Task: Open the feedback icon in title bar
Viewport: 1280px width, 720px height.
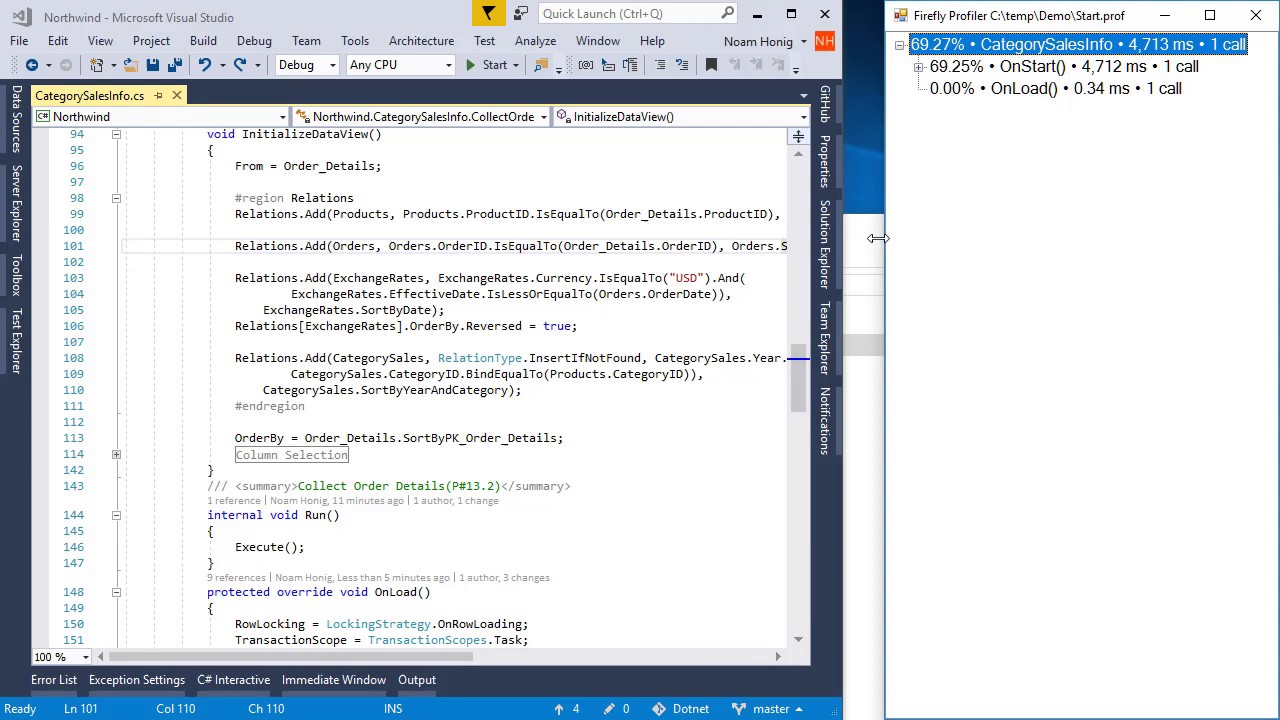Action: pos(521,14)
